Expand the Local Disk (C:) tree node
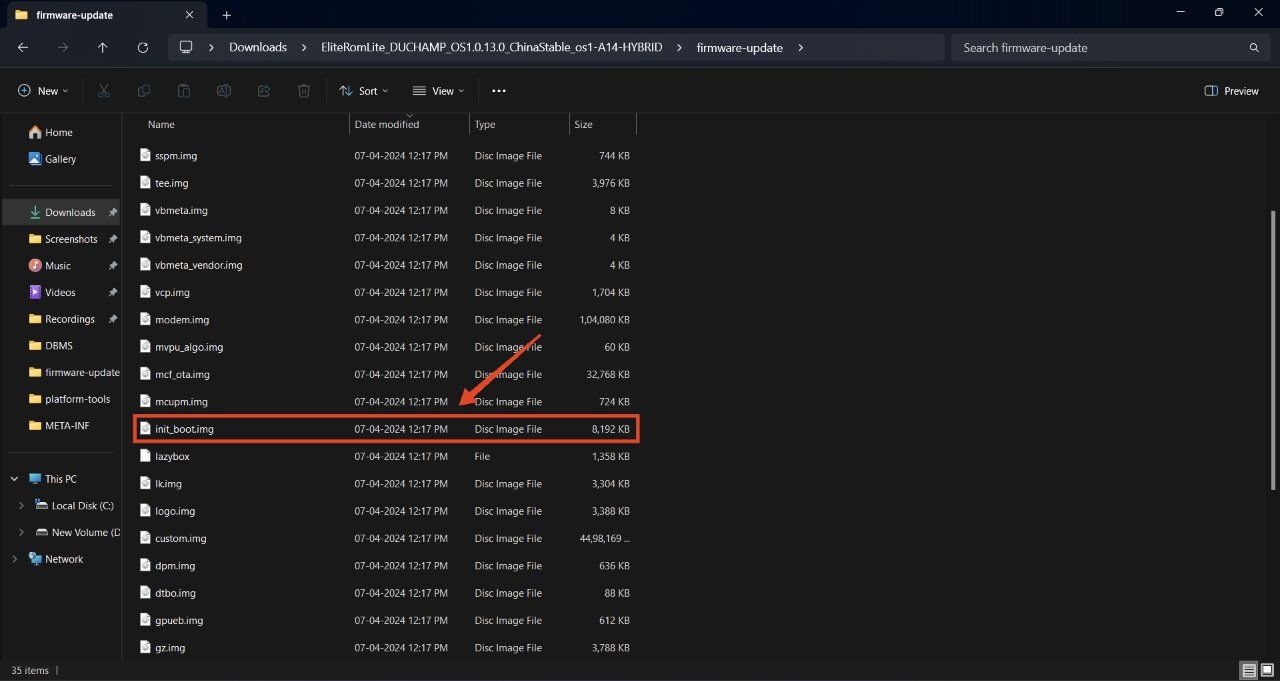The width and height of the screenshot is (1280, 681). tap(21, 506)
